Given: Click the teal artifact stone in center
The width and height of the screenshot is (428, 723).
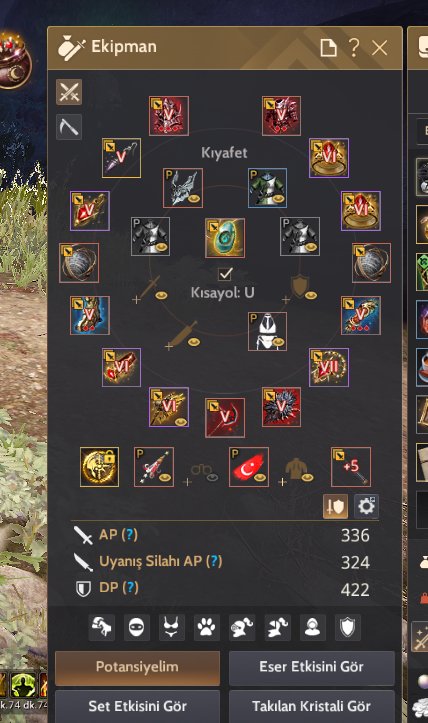Looking at the screenshot, I should [225, 238].
